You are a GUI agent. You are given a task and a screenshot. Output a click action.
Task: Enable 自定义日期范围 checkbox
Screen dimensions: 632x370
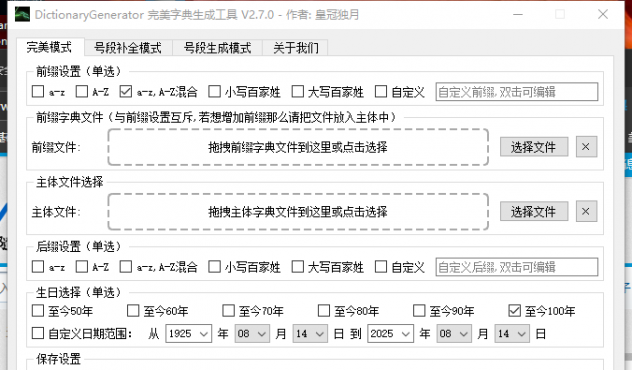(38, 333)
